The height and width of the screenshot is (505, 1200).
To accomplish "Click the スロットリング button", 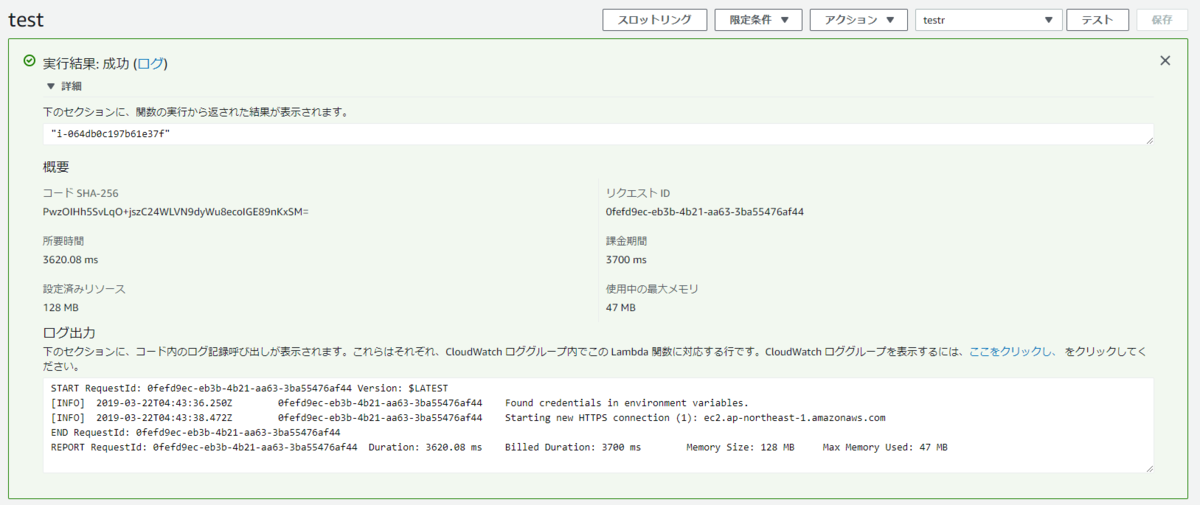I will (x=654, y=20).
